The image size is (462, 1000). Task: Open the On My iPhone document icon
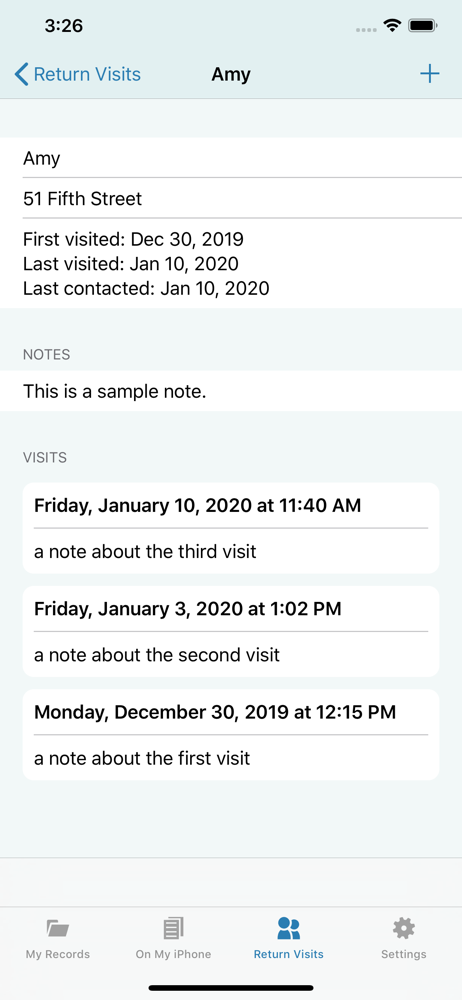[x=174, y=929]
